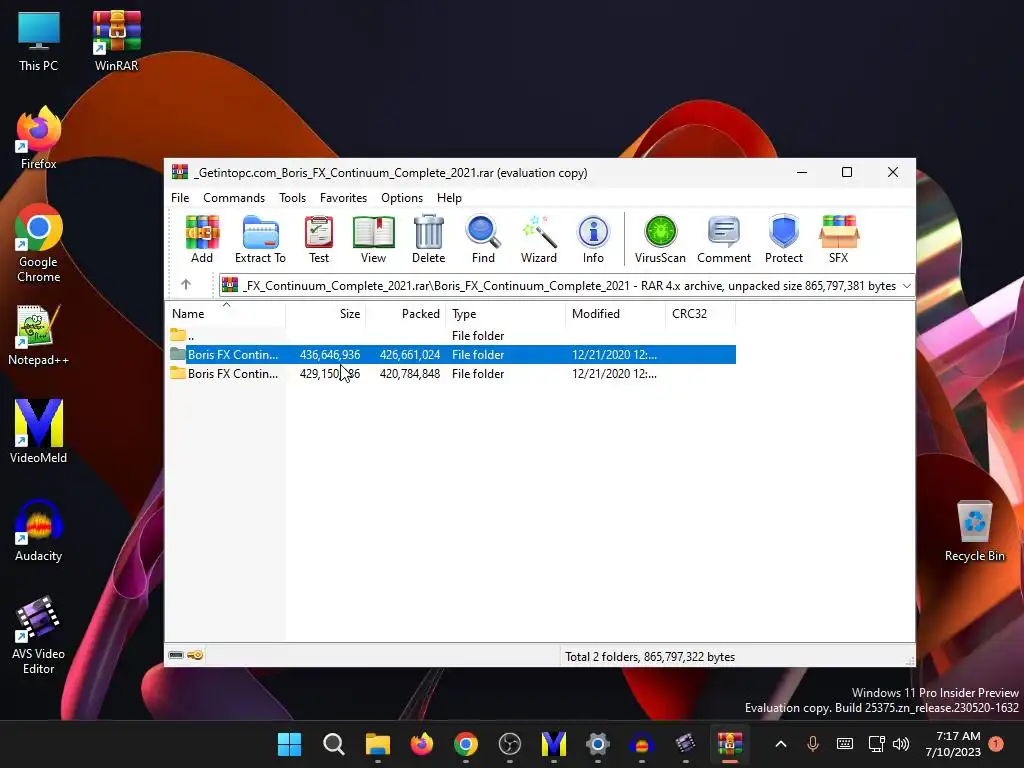Click WinRAR taskbar icon

(x=729, y=744)
